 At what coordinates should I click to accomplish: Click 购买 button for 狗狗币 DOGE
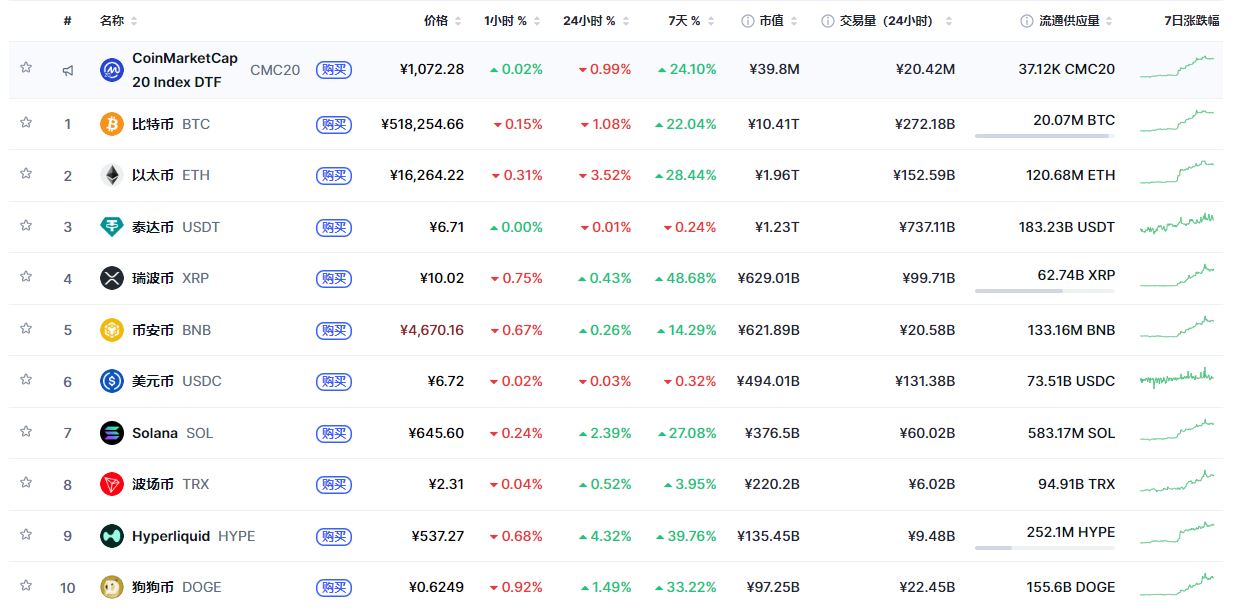334,587
